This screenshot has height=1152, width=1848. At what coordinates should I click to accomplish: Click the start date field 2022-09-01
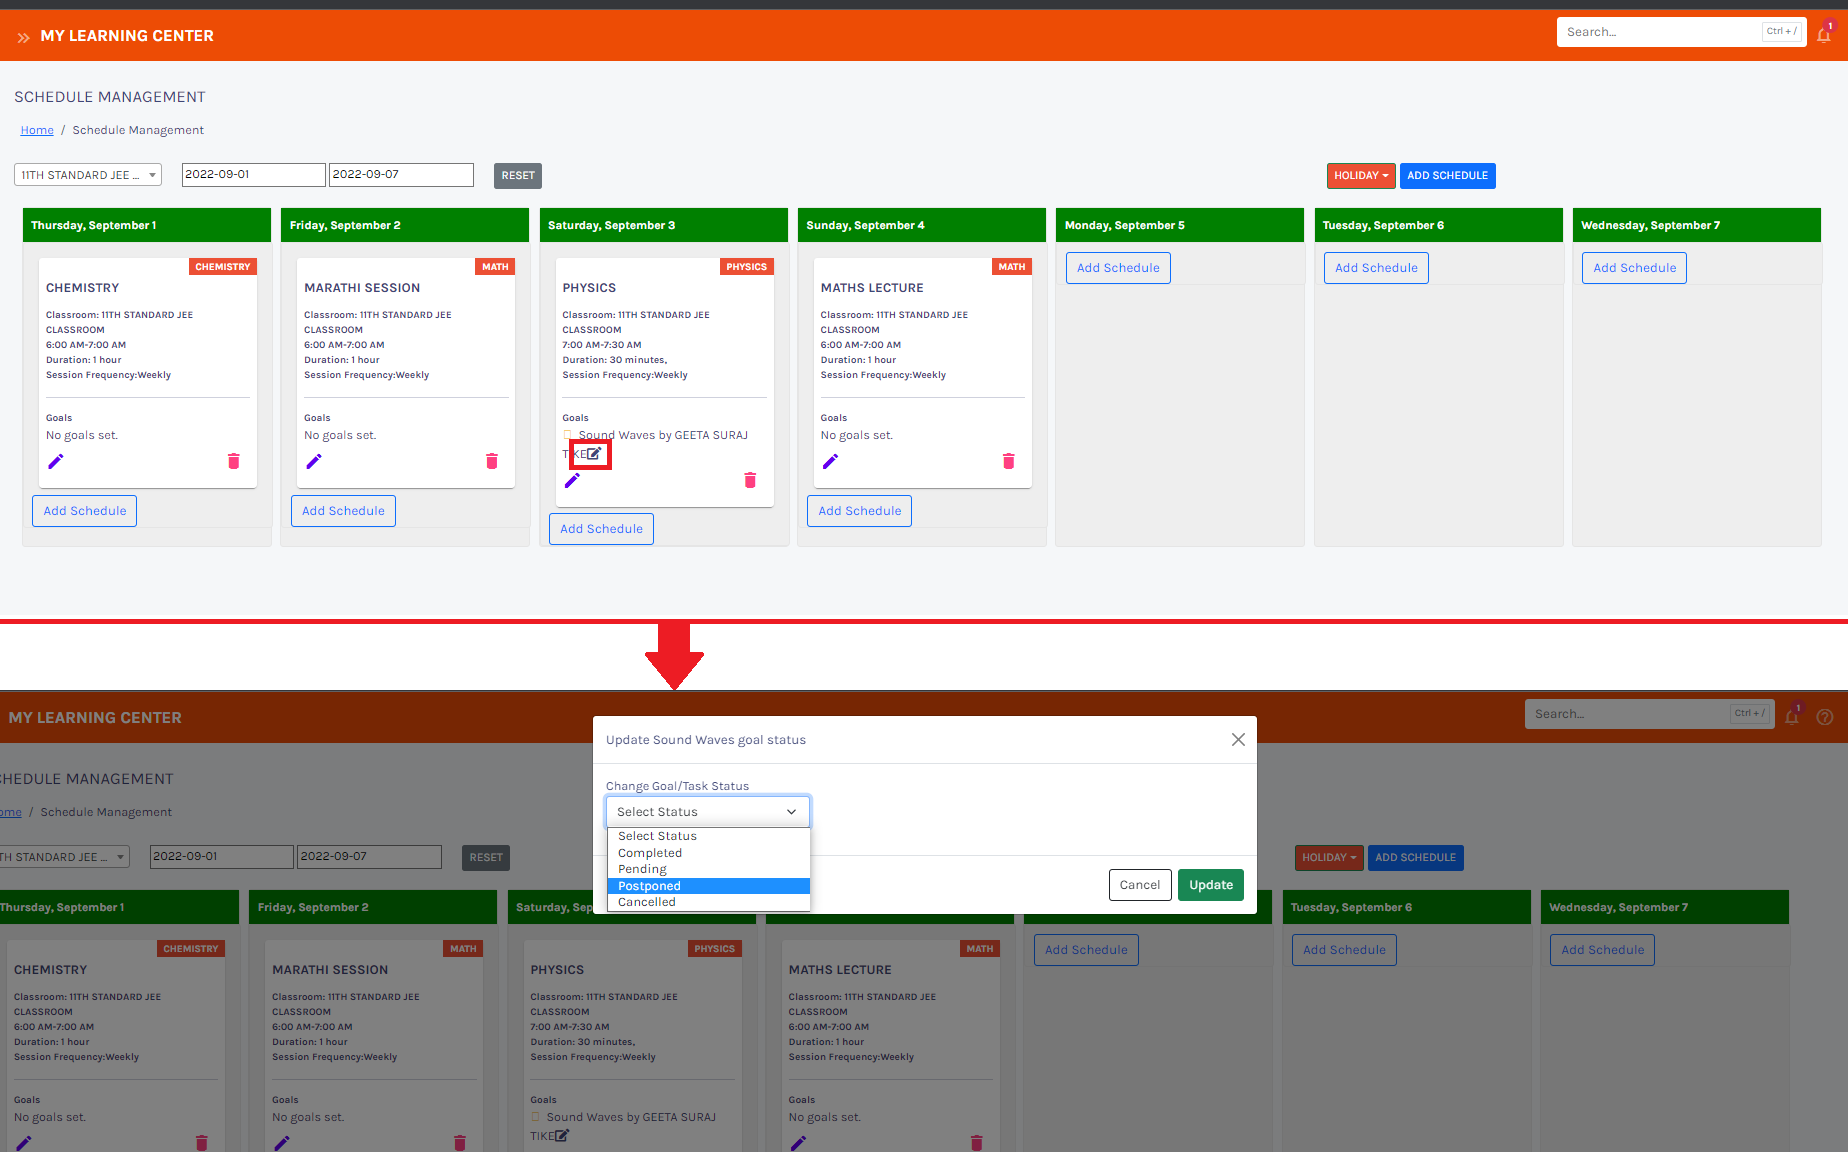pyautogui.click(x=253, y=175)
